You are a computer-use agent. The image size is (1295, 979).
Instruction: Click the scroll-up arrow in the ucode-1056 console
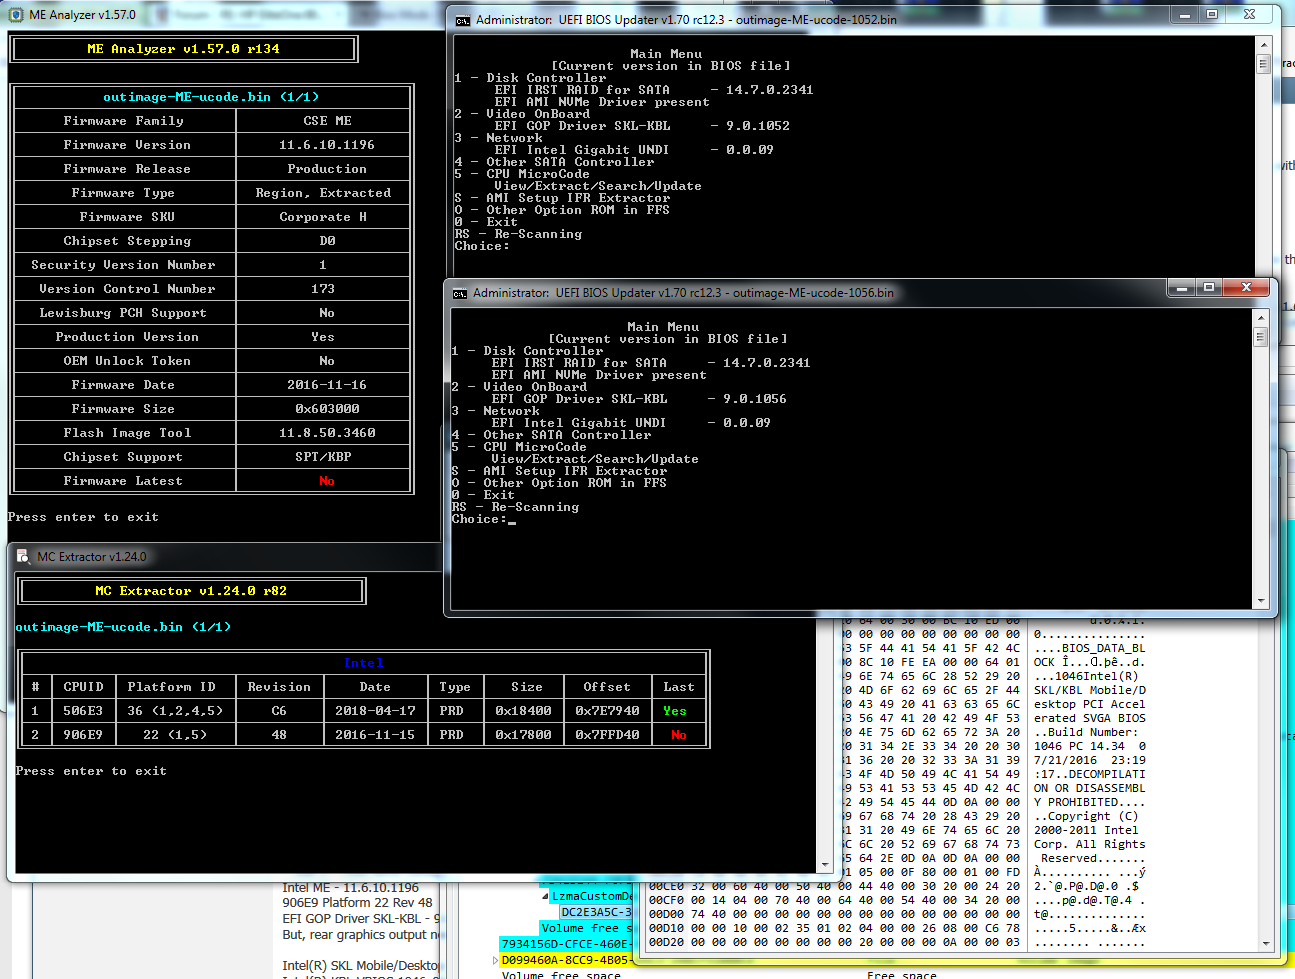click(x=1261, y=318)
